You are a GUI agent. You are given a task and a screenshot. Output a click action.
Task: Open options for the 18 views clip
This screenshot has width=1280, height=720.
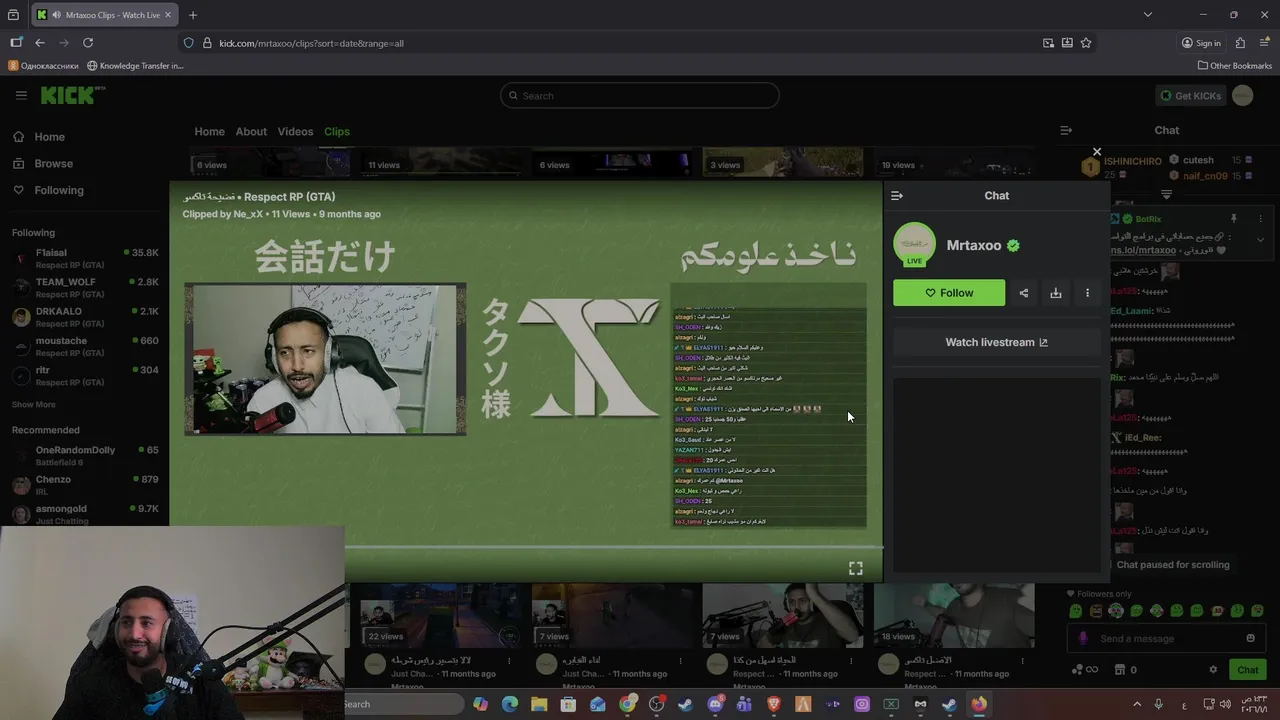pyautogui.click(x=1023, y=661)
